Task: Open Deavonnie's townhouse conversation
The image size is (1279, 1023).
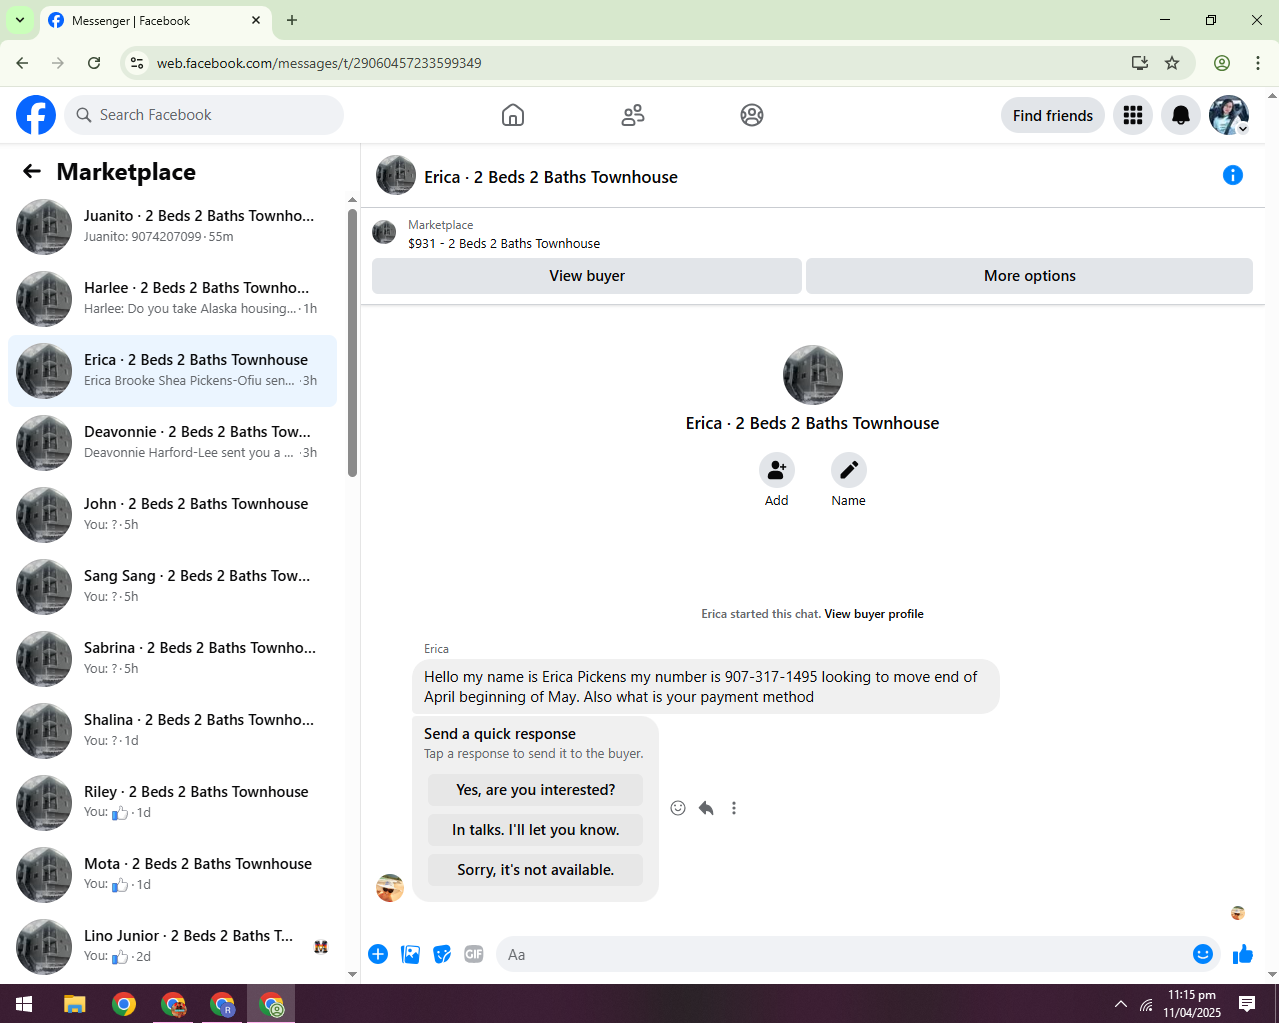Action: [172, 443]
